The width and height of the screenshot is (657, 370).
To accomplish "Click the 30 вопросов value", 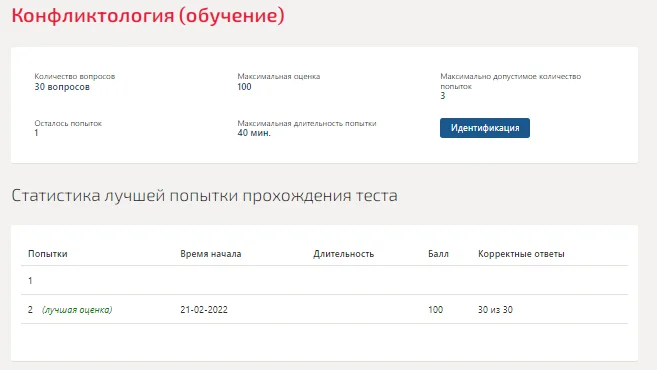I will pos(62,87).
